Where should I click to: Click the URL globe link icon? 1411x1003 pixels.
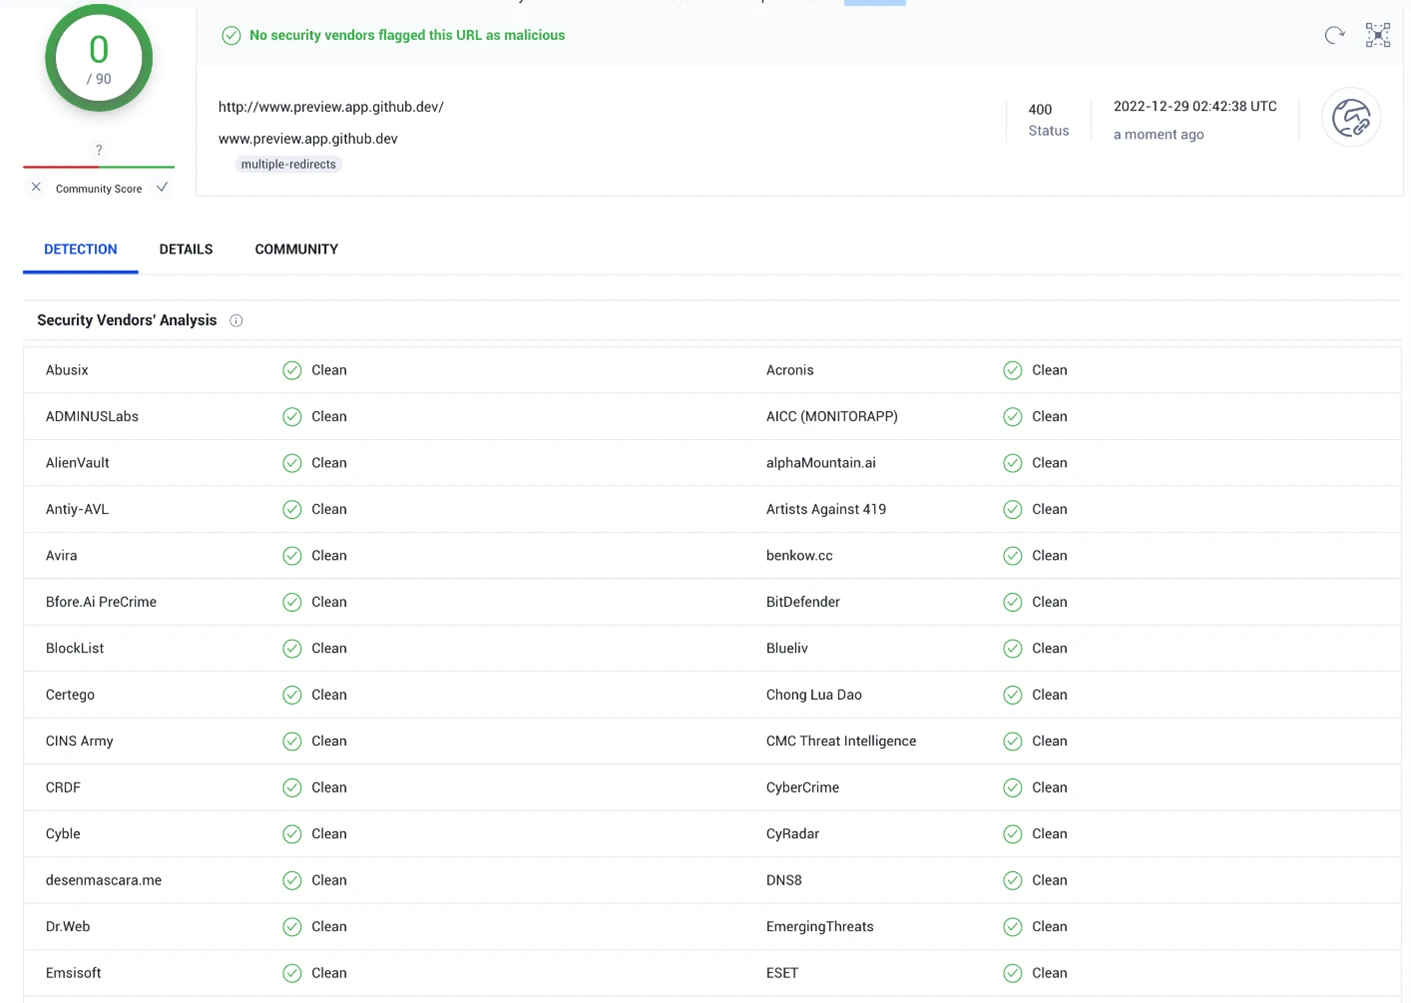(1350, 118)
